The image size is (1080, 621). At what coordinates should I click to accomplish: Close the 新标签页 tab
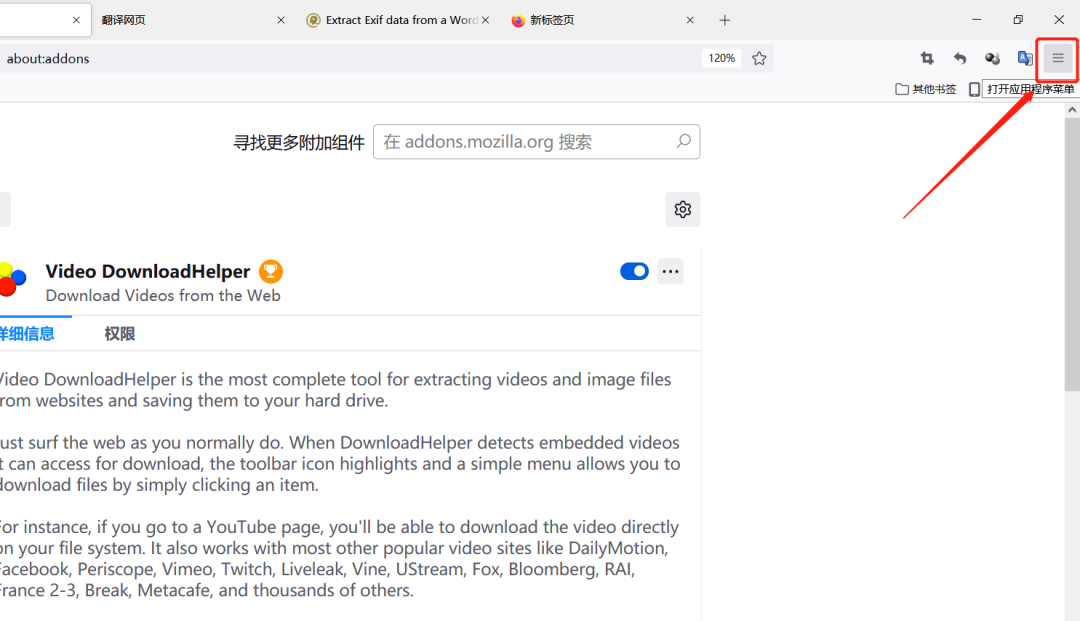[x=690, y=20]
